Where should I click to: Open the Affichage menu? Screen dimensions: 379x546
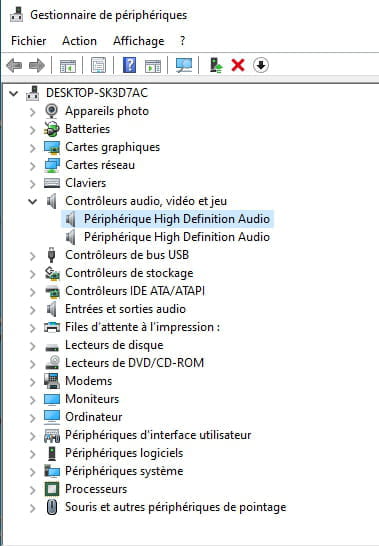coord(139,41)
